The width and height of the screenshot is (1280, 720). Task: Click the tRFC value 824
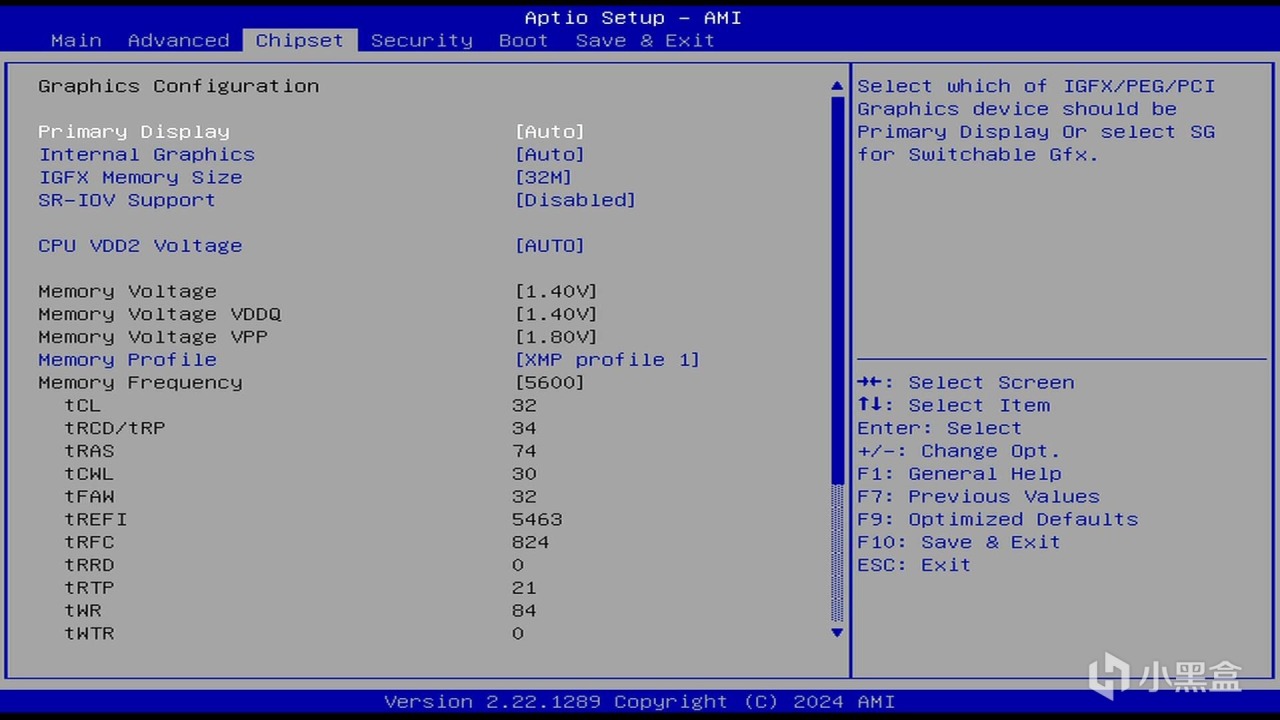530,542
